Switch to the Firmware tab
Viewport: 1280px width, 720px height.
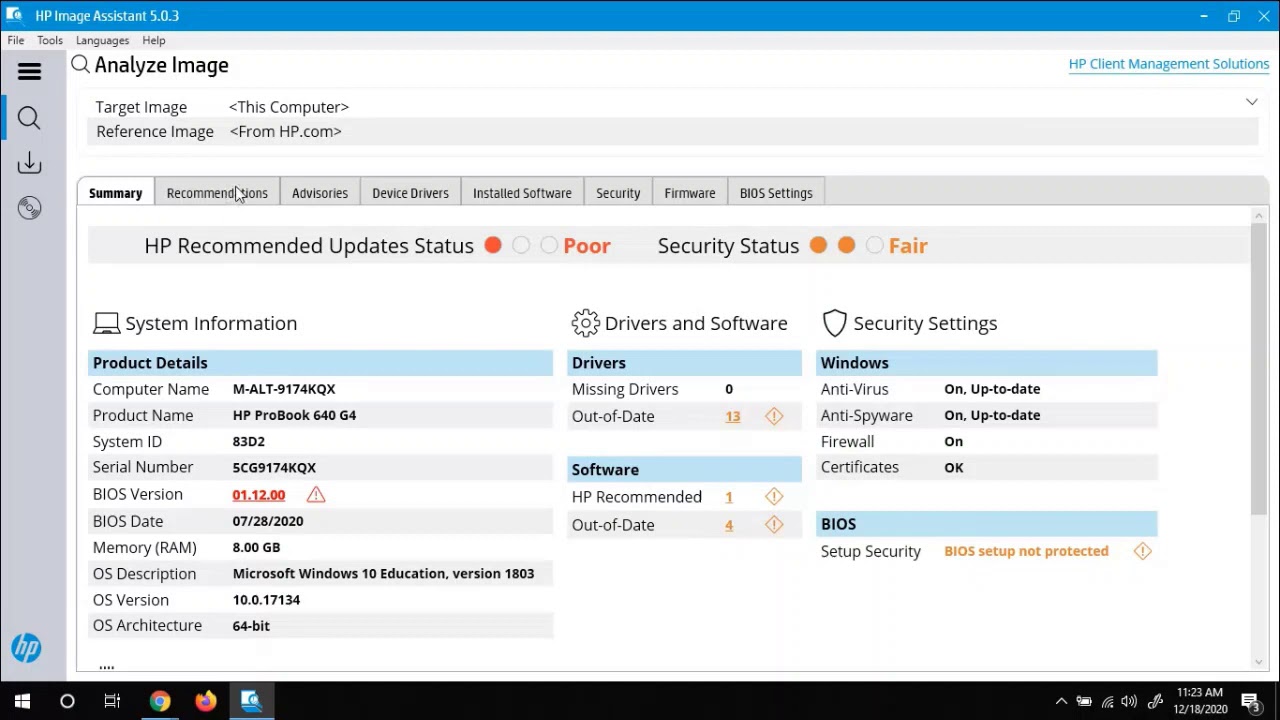690,193
